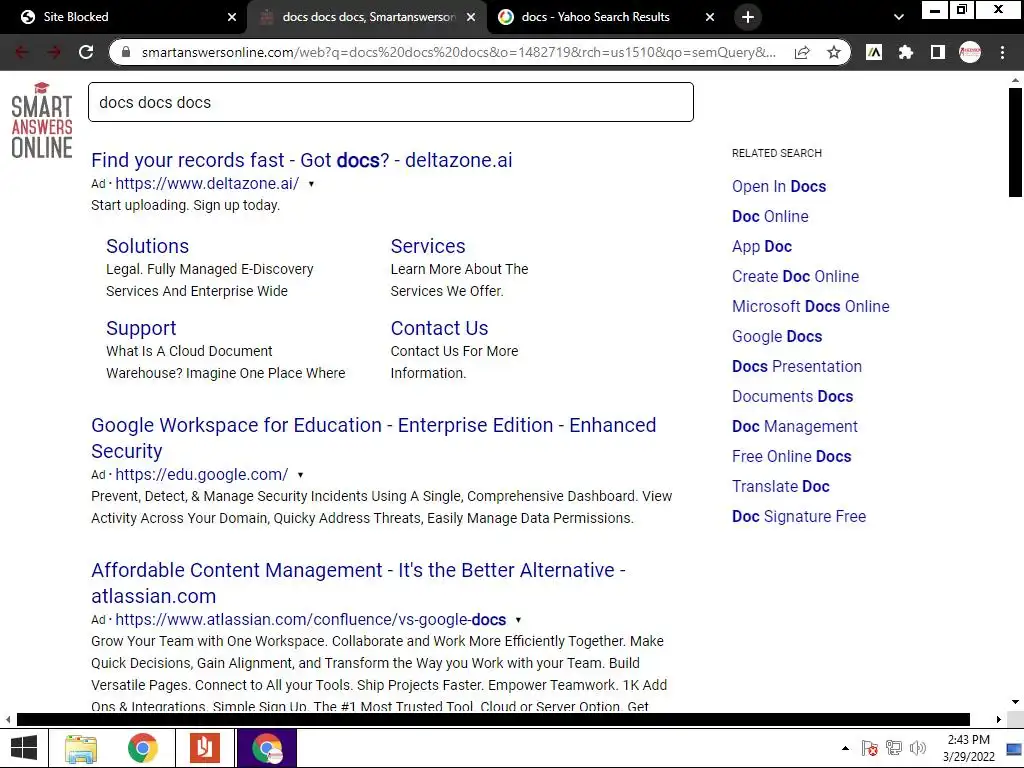Open the orange app in the taskbar
Screen dimensions: 1024x768
click(204, 748)
